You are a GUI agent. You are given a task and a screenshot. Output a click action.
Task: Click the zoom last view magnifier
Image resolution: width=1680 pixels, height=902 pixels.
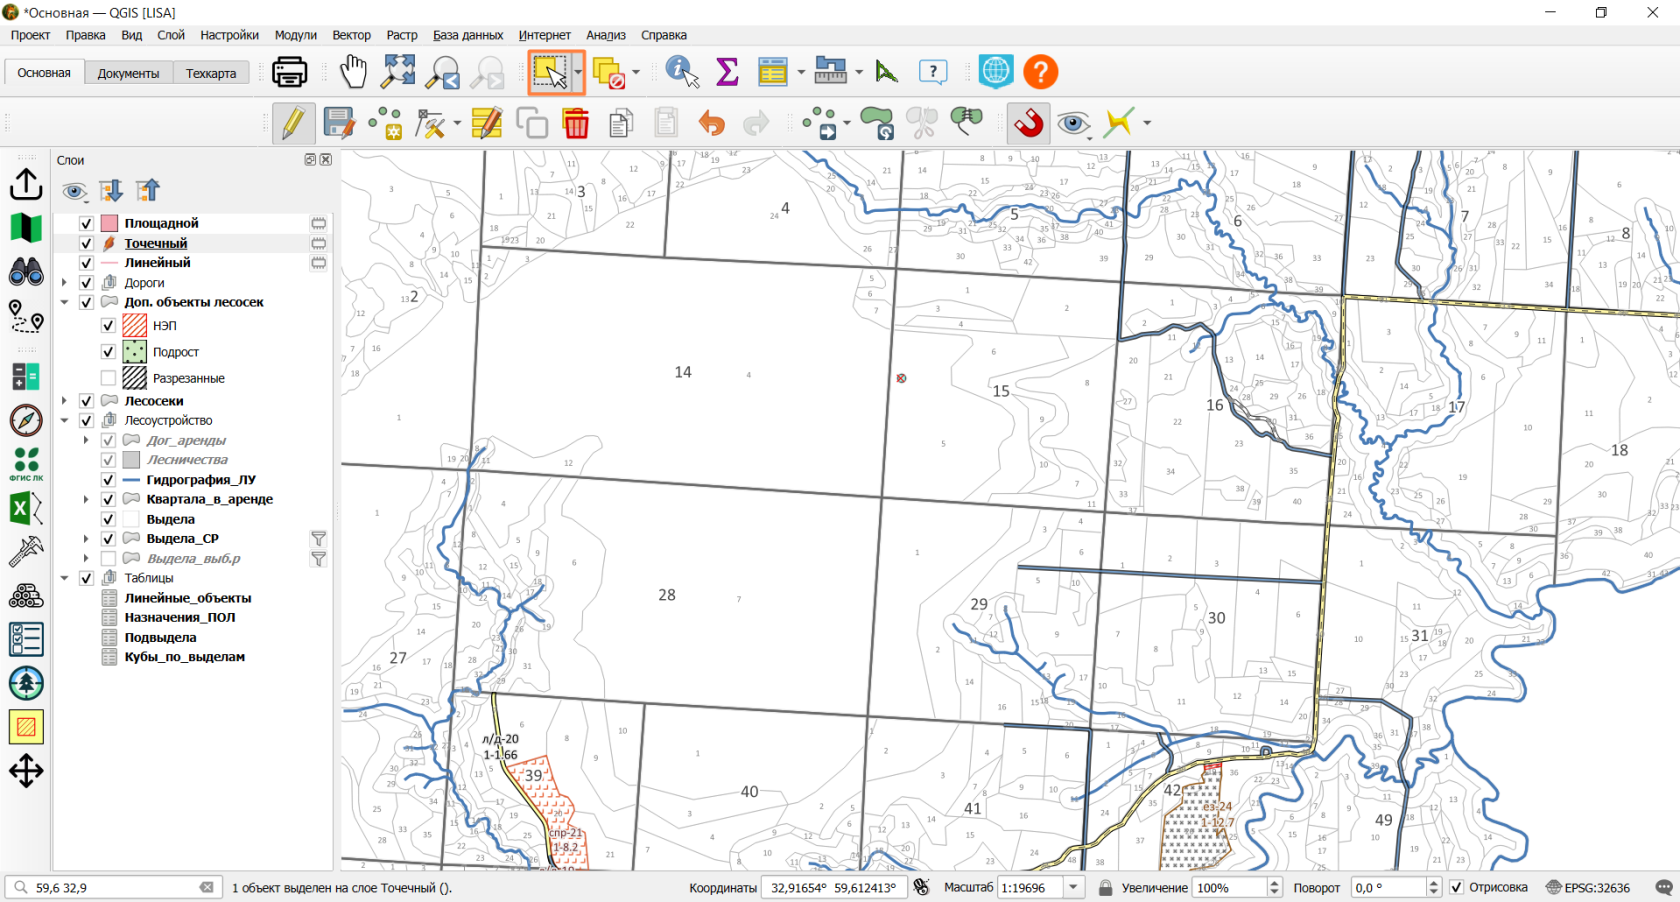pos(443,72)
